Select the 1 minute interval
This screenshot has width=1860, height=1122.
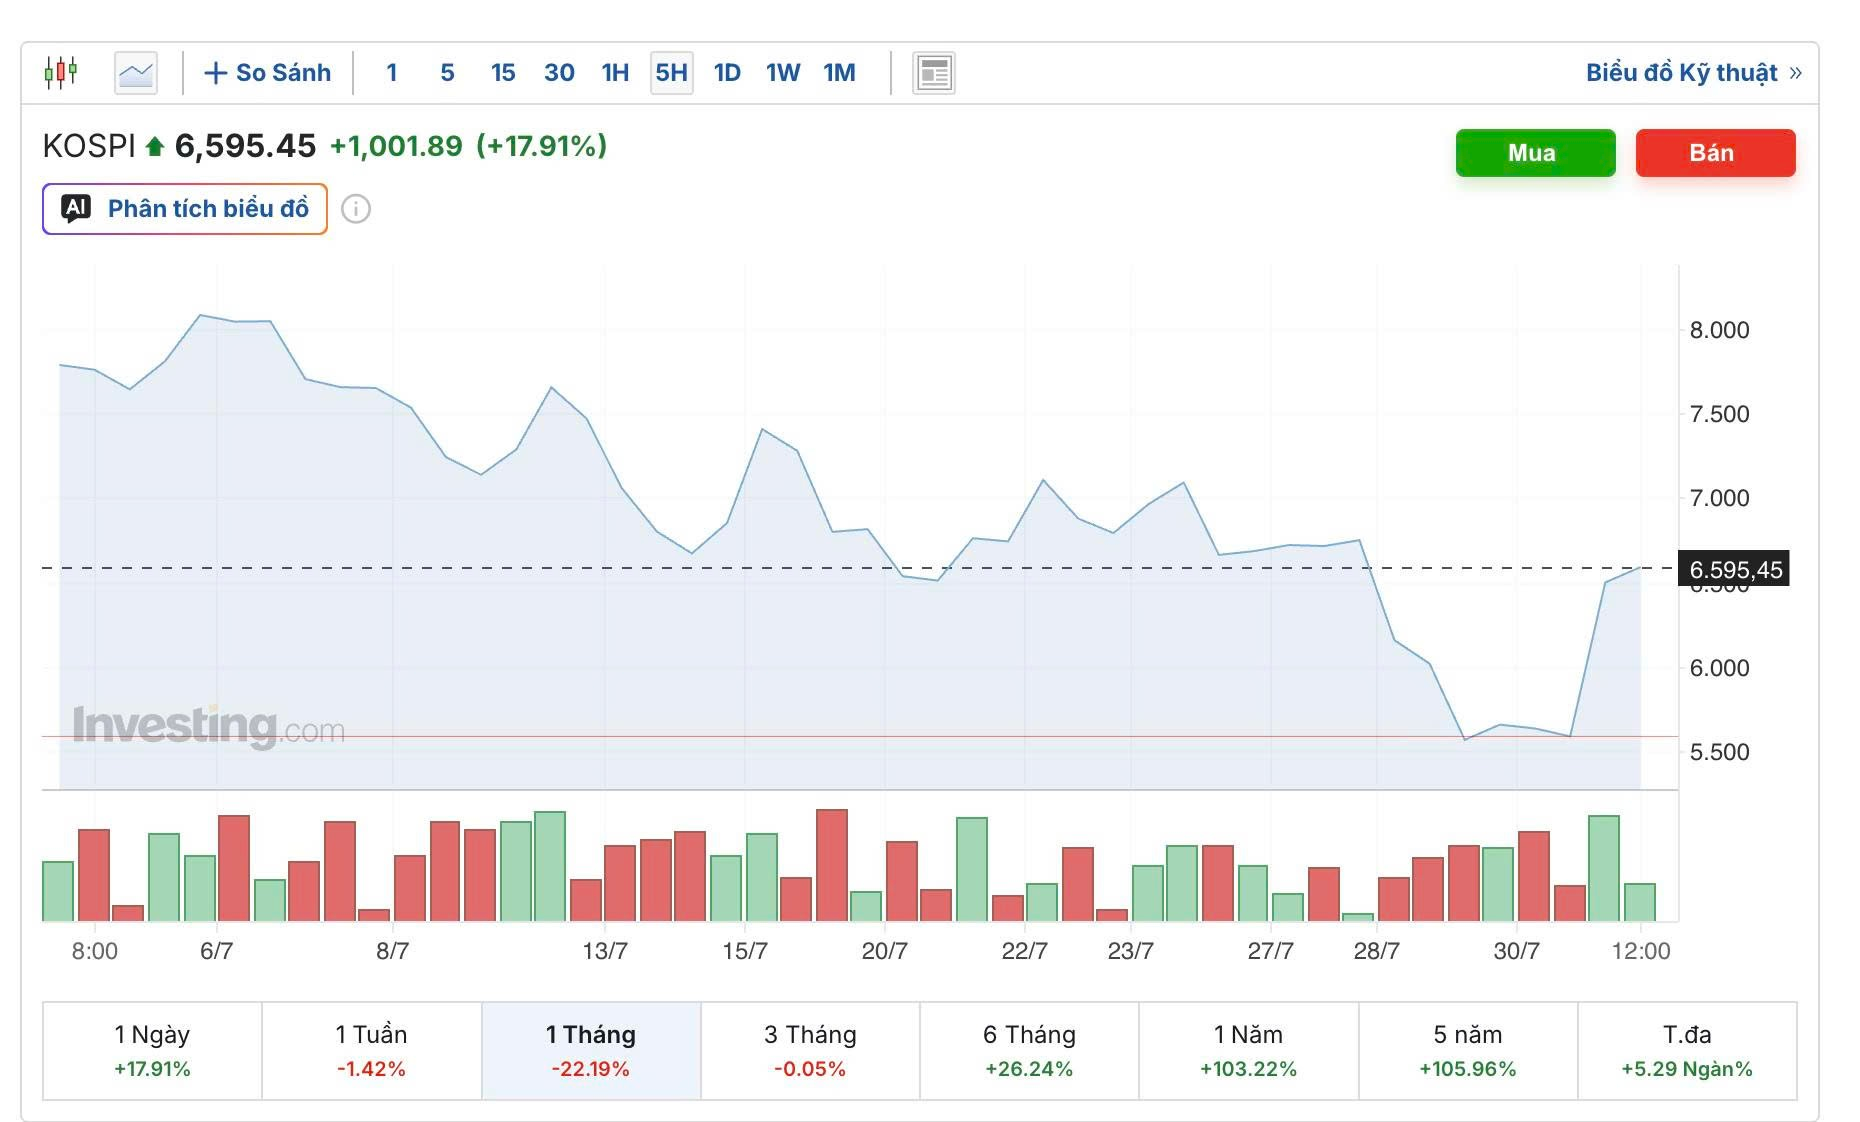pyautogui.click(x=392, y=73)
